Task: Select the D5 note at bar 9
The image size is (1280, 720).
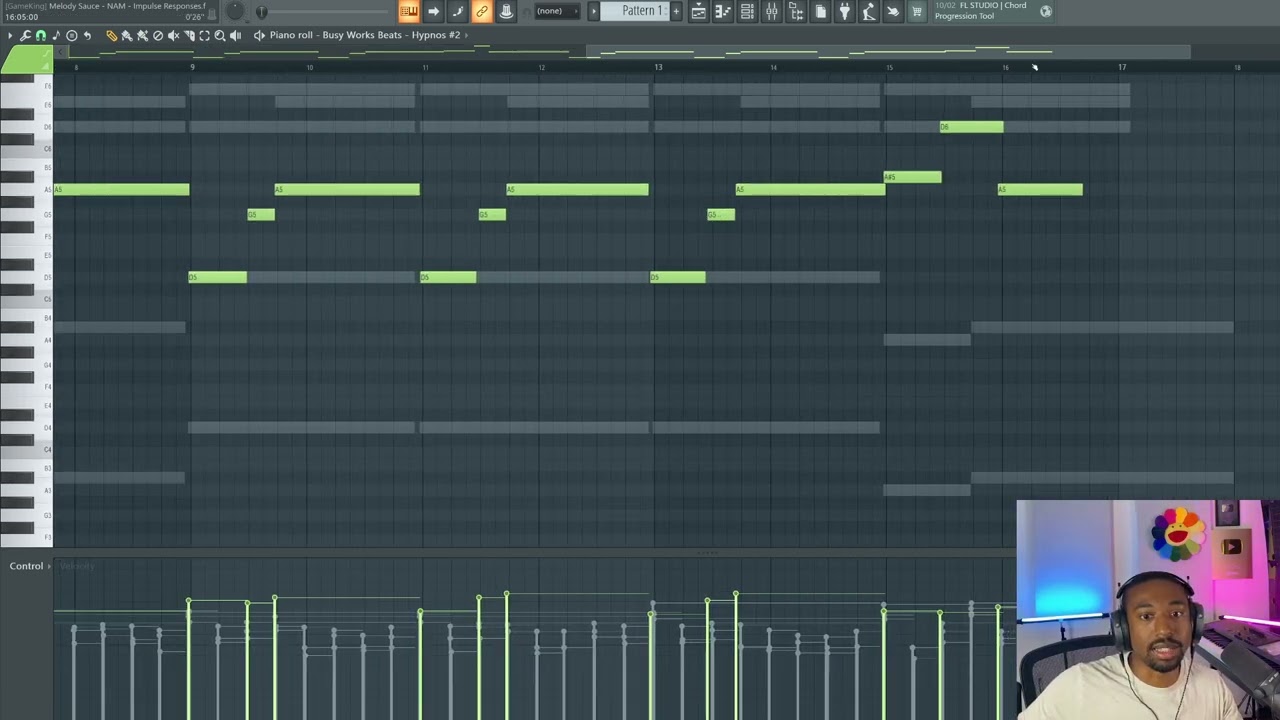Action: 217,277
